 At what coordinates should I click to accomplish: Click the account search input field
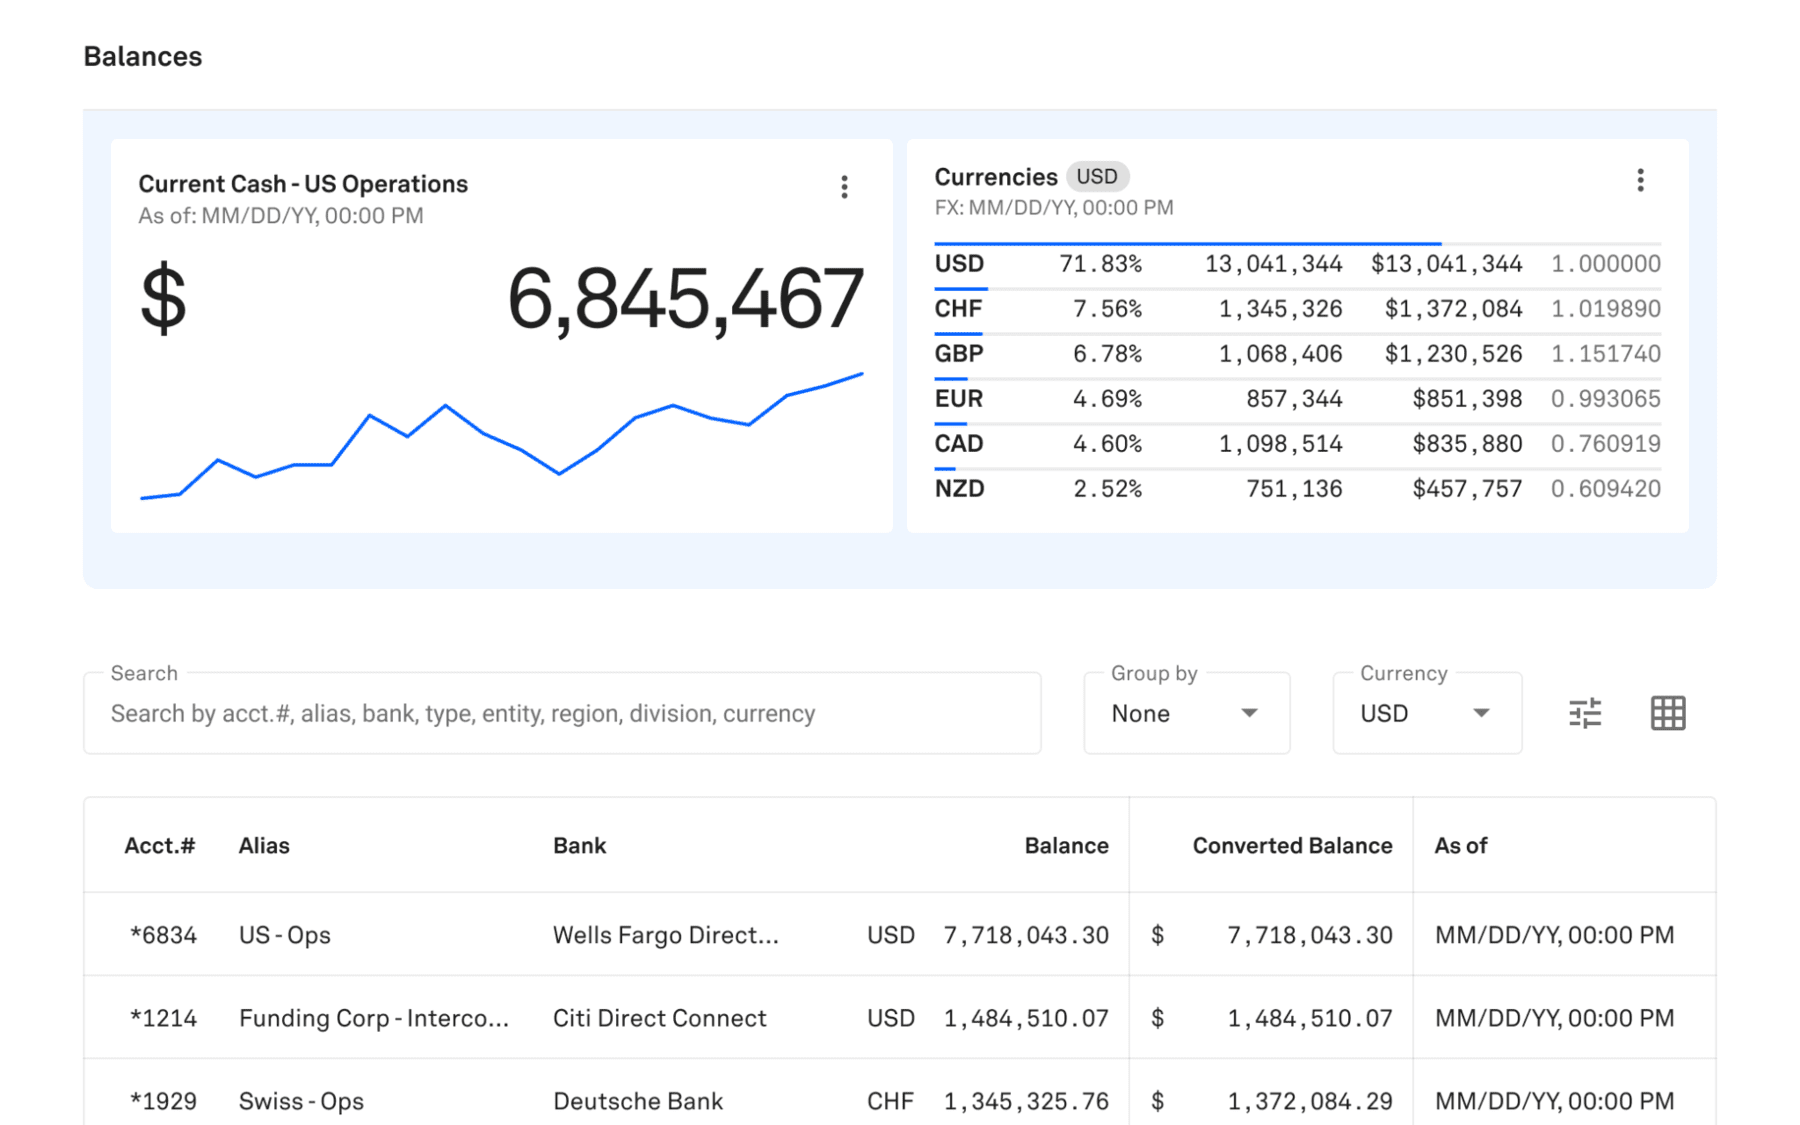pyautogui.click(x=562, y=713)
